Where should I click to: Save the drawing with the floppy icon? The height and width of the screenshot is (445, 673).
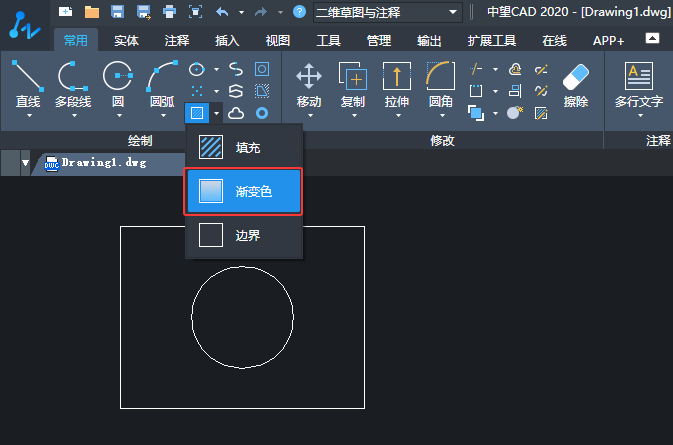[117, 12]
